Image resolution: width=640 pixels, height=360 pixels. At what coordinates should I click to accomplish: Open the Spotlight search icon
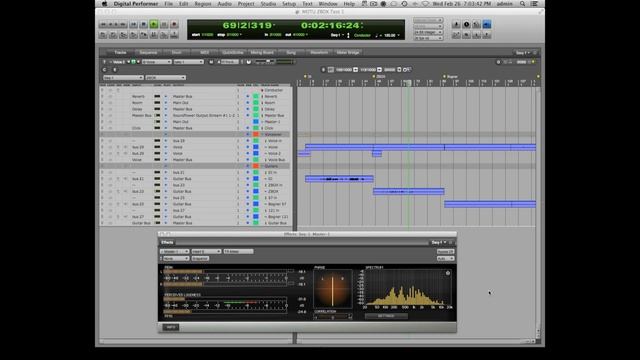tap(522, 4)
